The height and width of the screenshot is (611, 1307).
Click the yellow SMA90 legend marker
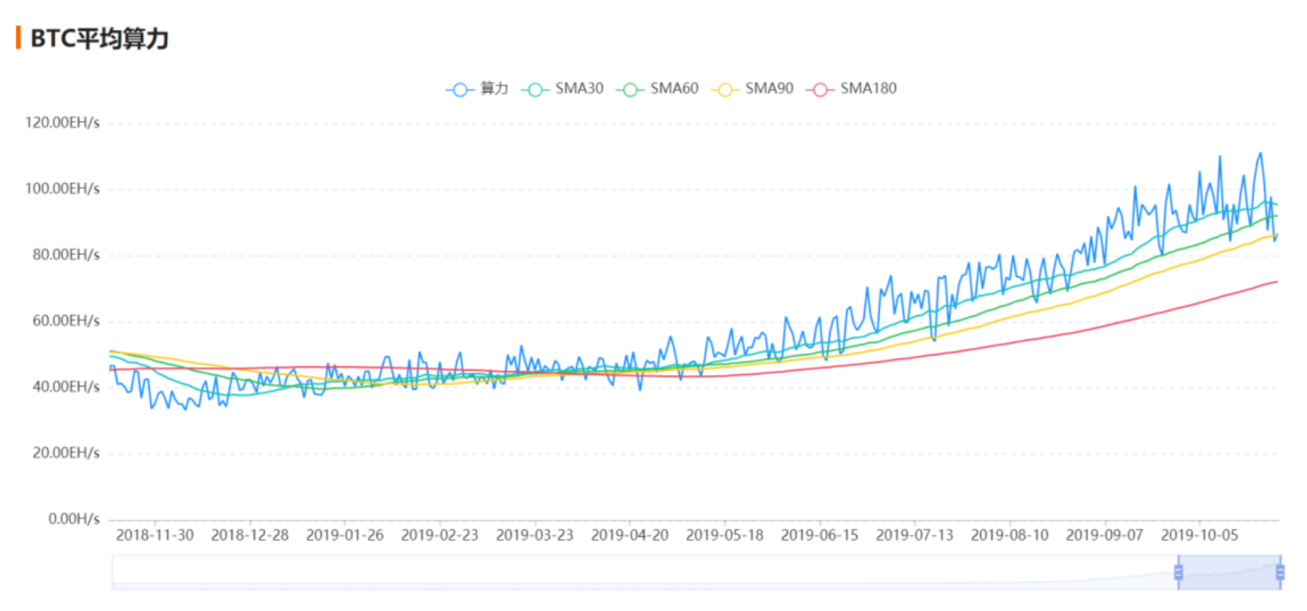(x=725, y=89)
